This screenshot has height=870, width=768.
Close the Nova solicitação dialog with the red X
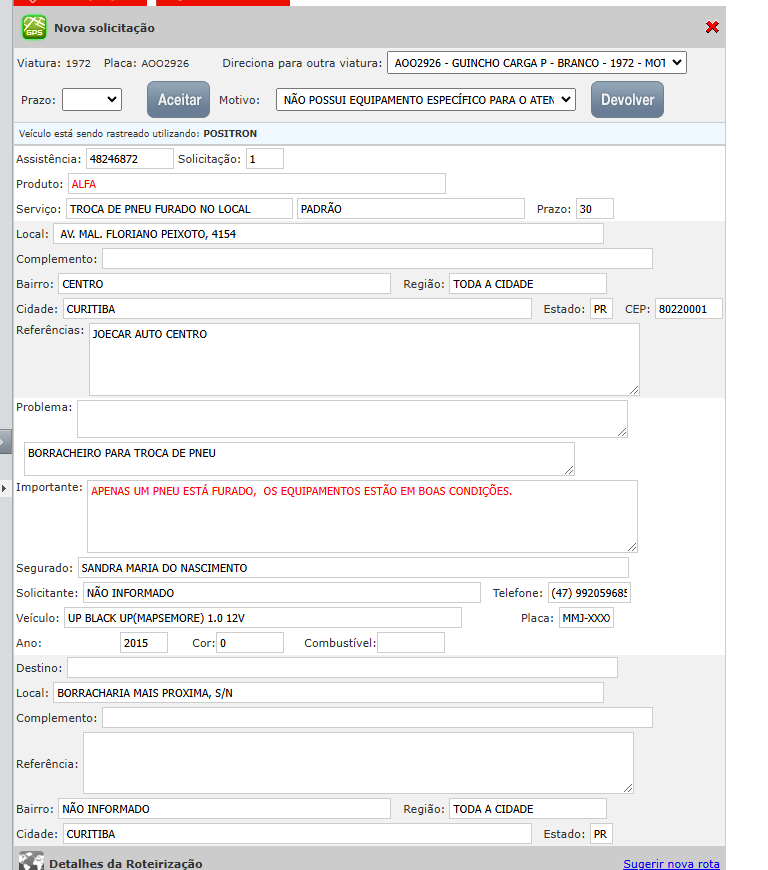[712, 27]
